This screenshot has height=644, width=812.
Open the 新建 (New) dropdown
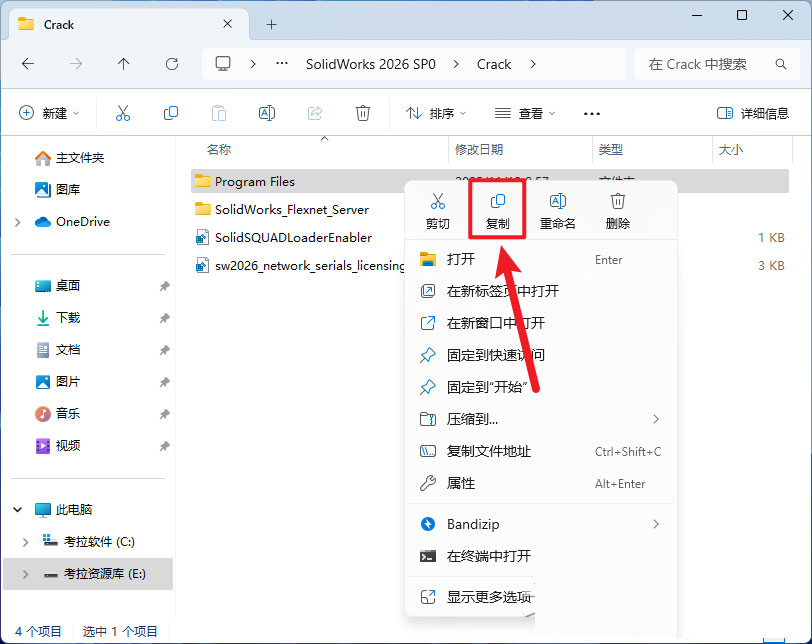tap(49, 113)
